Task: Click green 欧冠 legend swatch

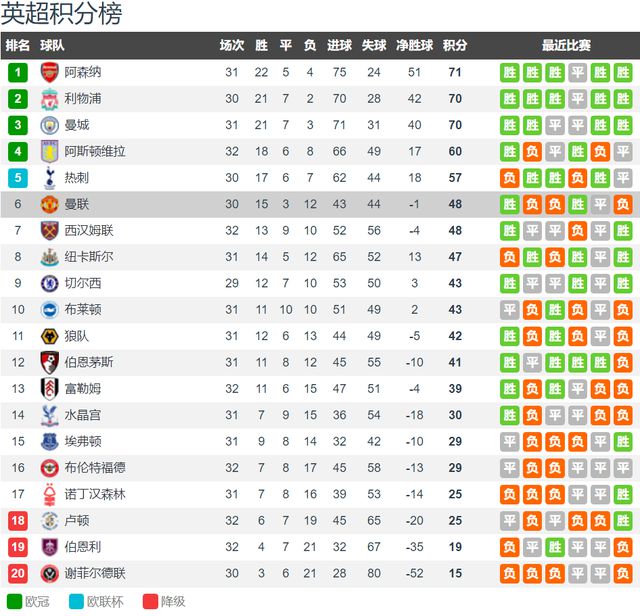Action: pyautogui.click(x=14, y=601)
